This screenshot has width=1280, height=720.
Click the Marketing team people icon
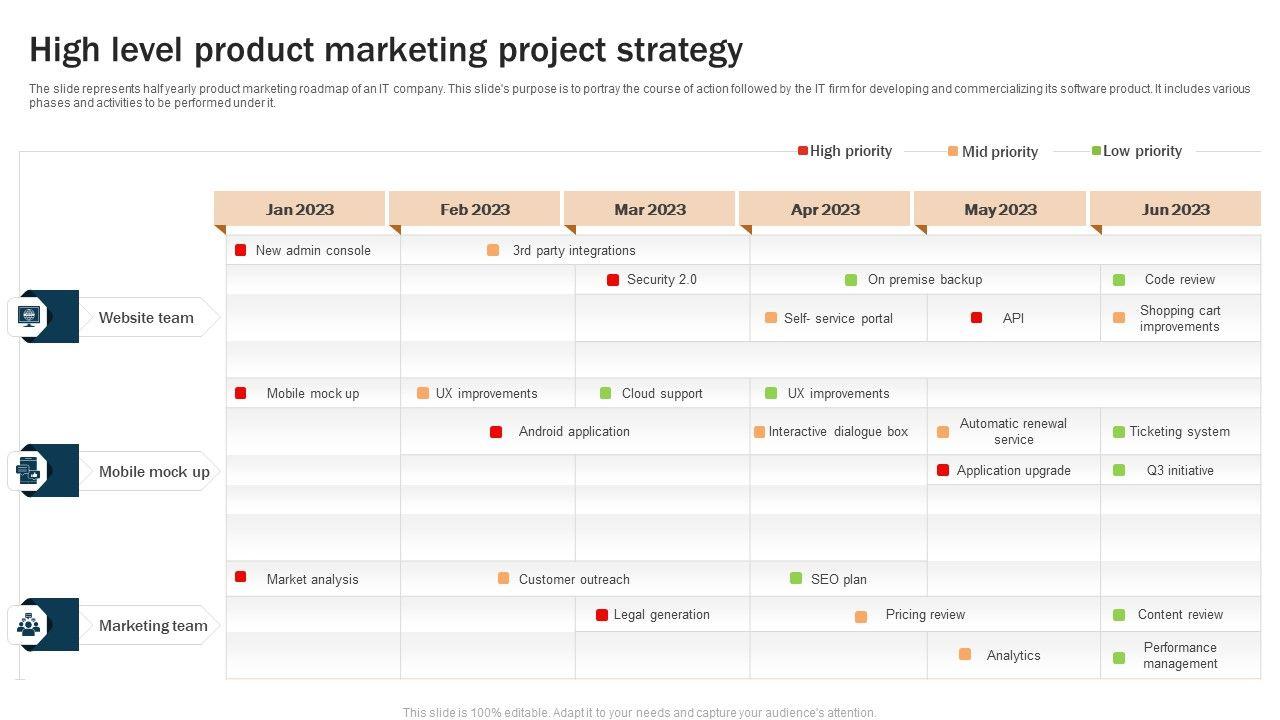29,625
